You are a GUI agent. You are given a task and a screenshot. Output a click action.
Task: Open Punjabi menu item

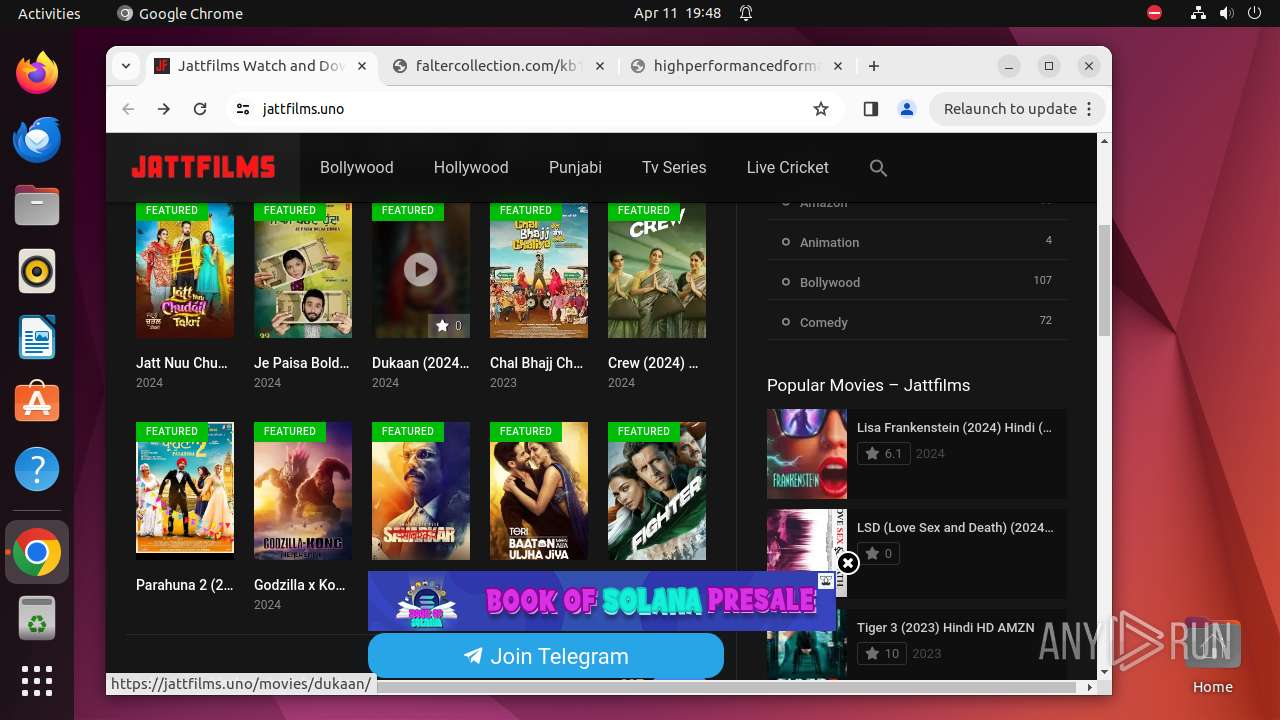(575, 168)
